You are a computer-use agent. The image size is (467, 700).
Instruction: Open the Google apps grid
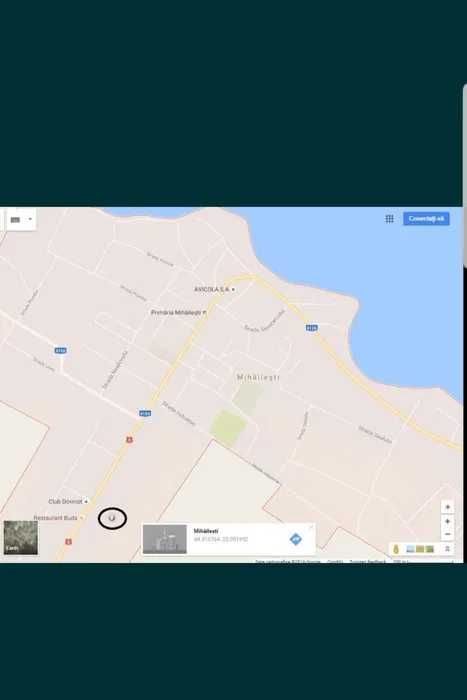(389, 219)
